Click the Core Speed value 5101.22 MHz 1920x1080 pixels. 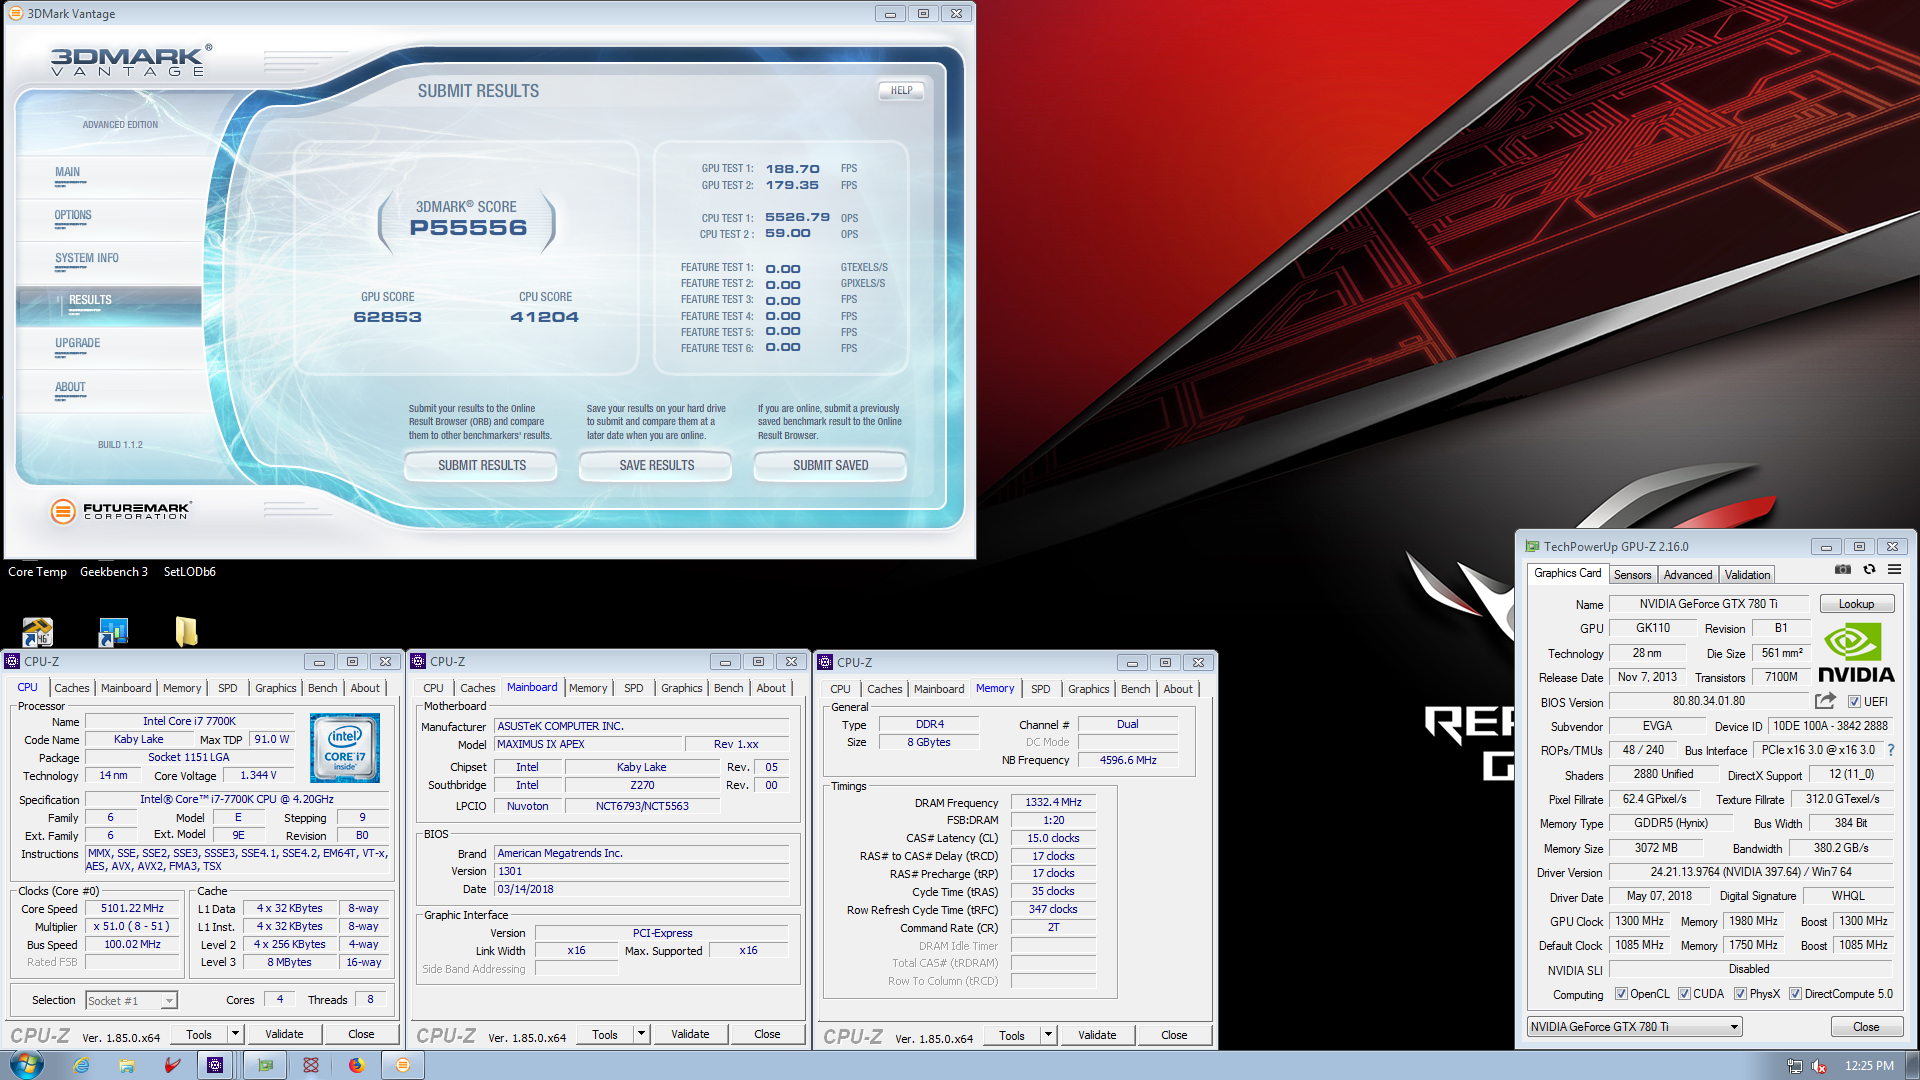[133, 909]
